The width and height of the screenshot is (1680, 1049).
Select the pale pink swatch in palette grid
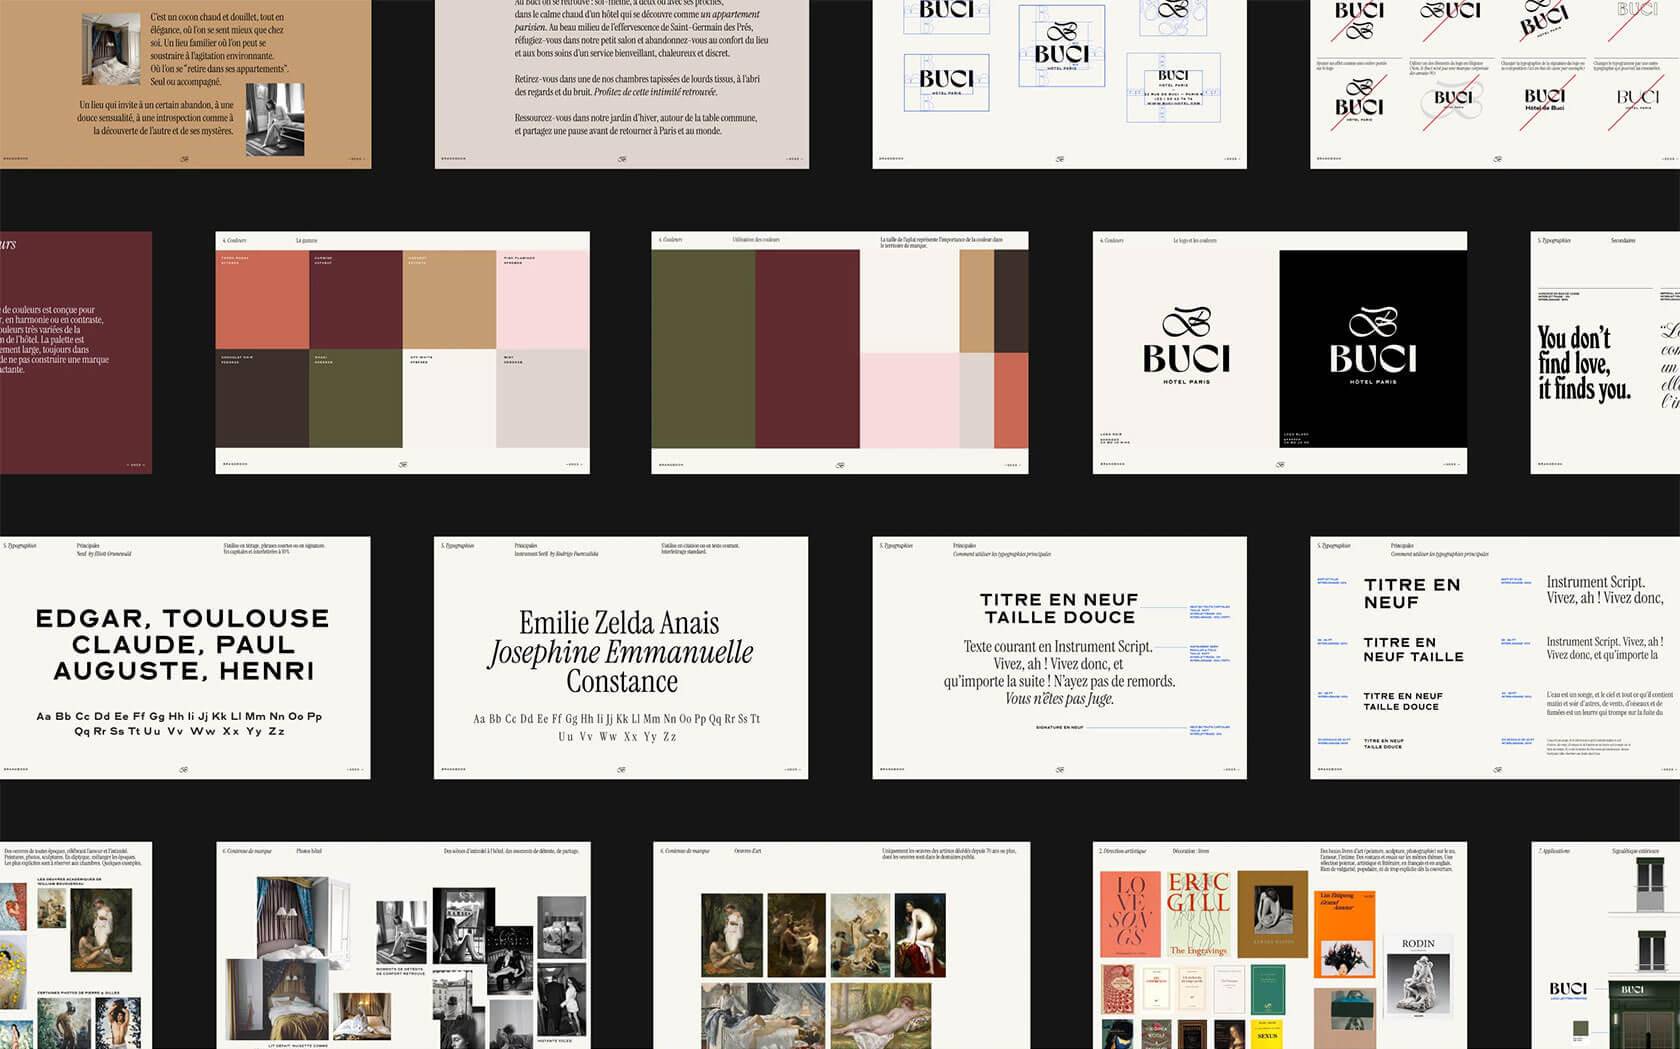542,300
